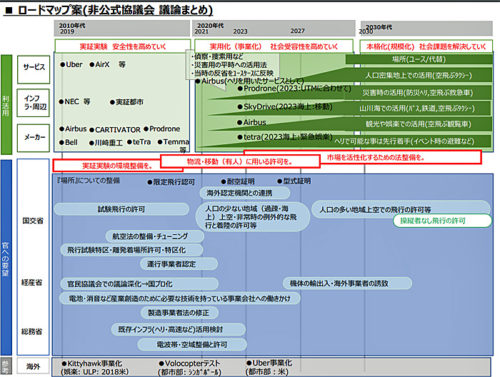Screen dimensions: 500x377
Task: Click the red '物流・移動（有人）に用いる許可を。' box
Action: [x=240, y=162]
